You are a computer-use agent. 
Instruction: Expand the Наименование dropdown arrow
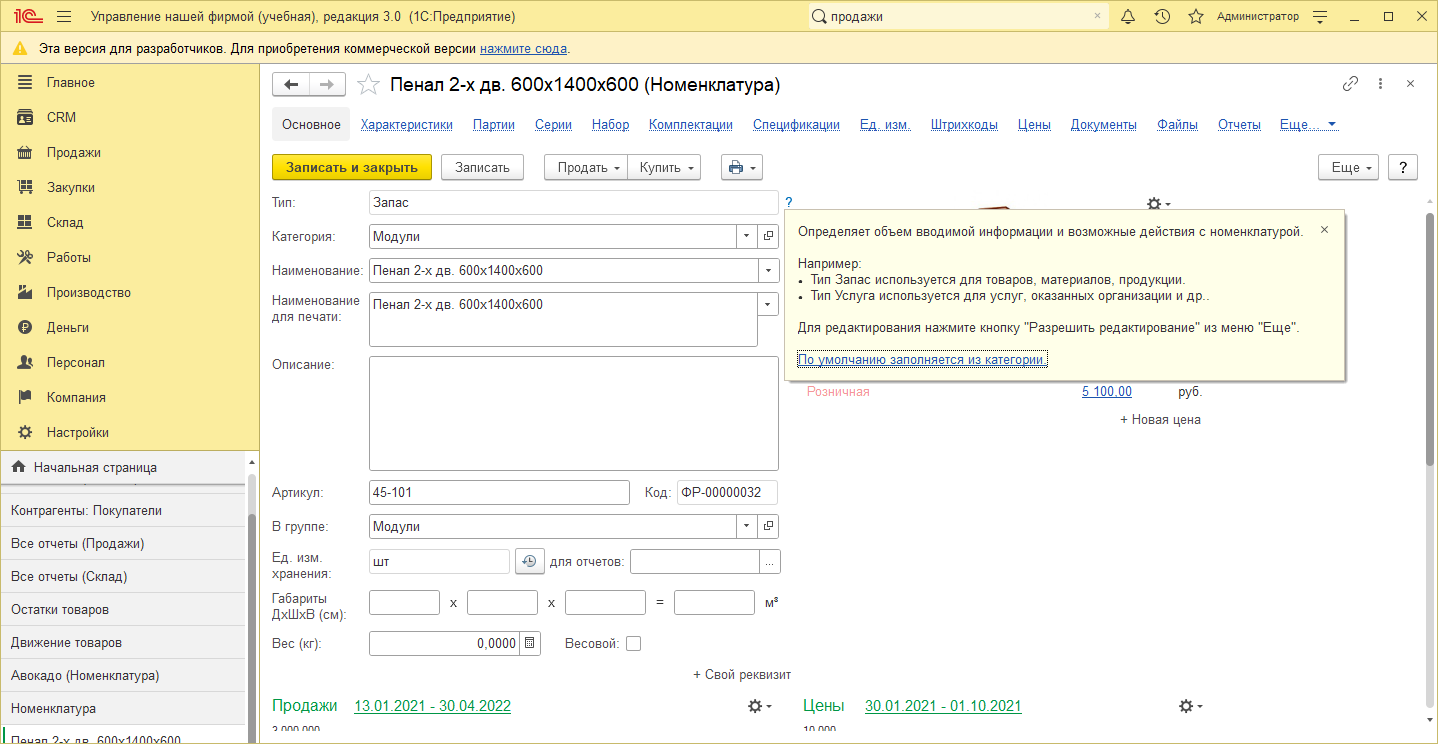[x=768, y=271]
